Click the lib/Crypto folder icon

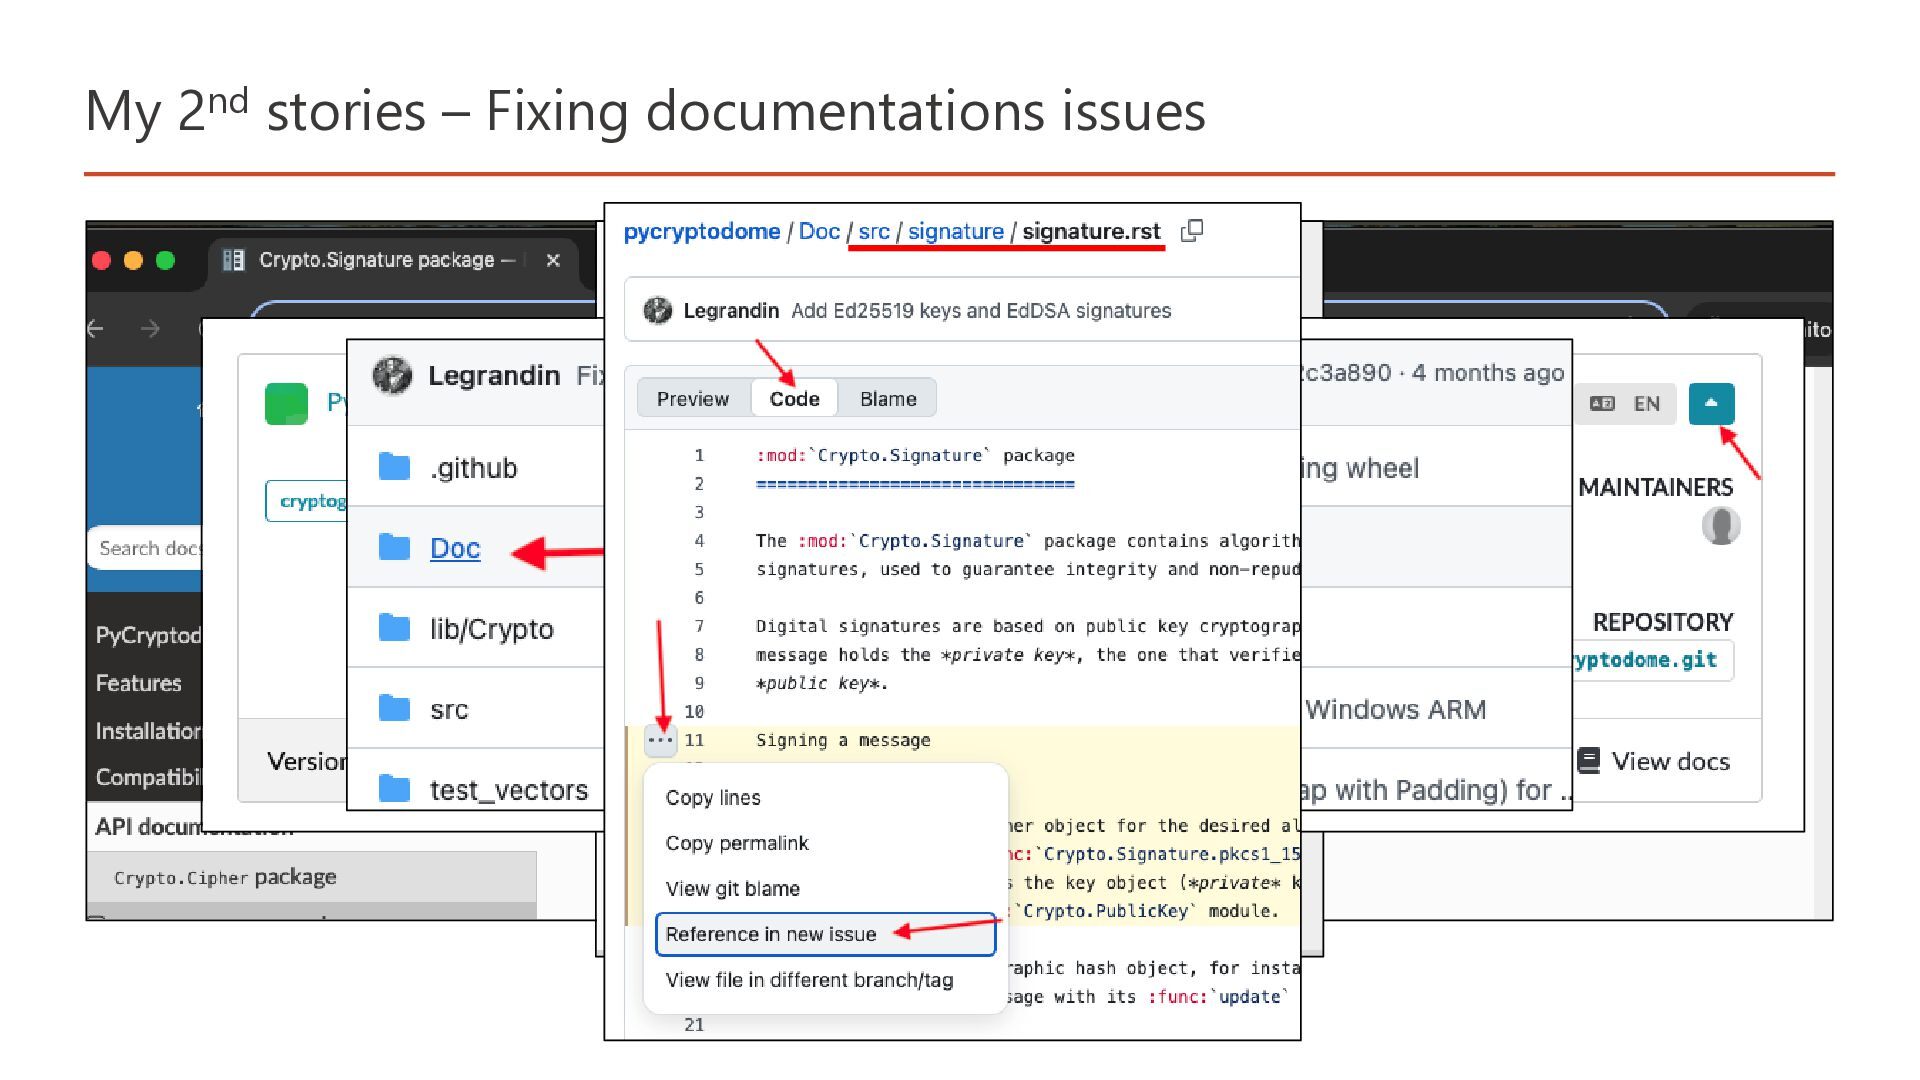coord(395,628)
